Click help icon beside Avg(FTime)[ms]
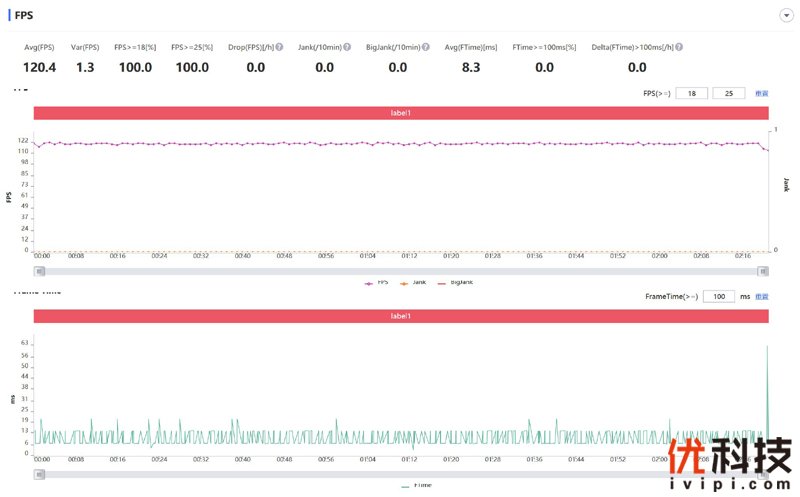The height and width of the screenshot is (497, 800). (x=502, y=47)
